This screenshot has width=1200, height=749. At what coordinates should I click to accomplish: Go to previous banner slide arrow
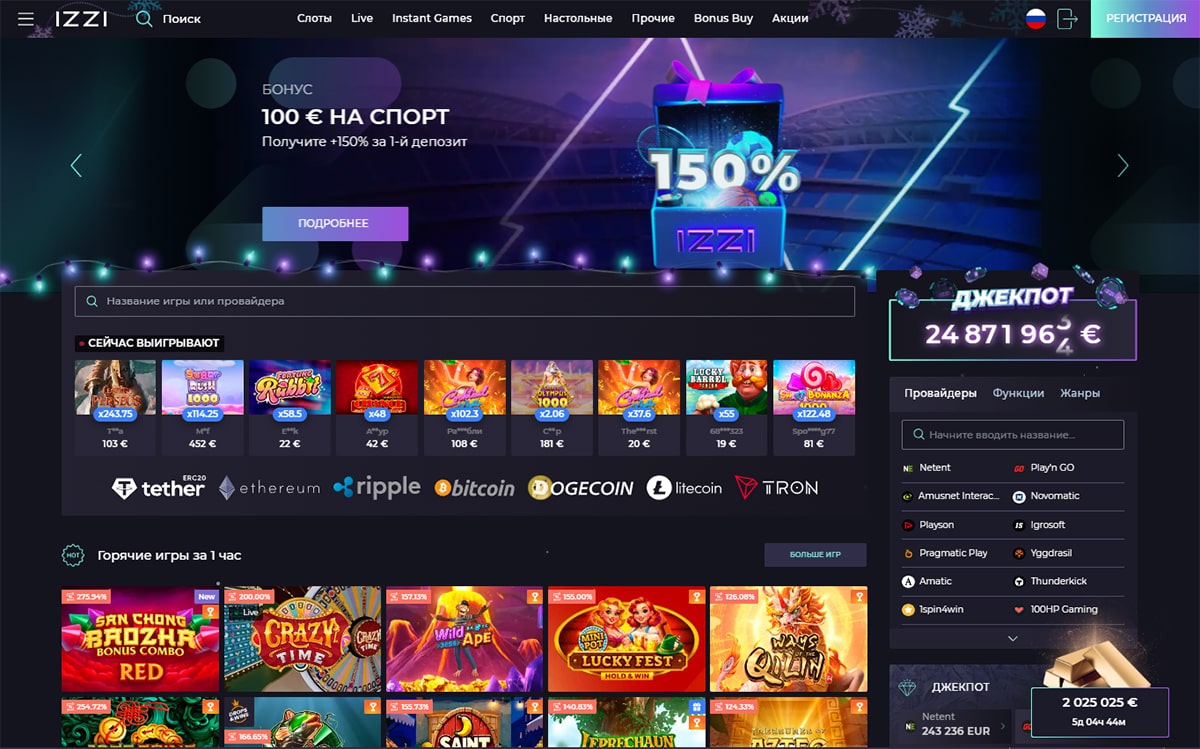pyautogui.click(x=76, y=165)
